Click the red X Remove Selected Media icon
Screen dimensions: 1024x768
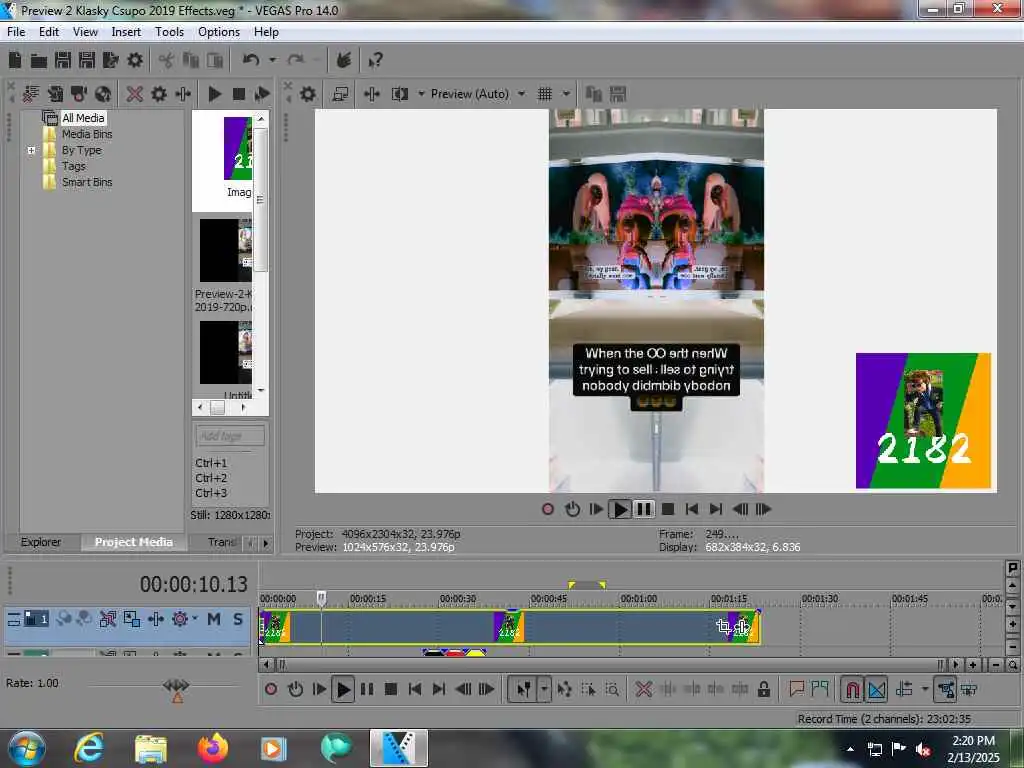pos(135,94)
